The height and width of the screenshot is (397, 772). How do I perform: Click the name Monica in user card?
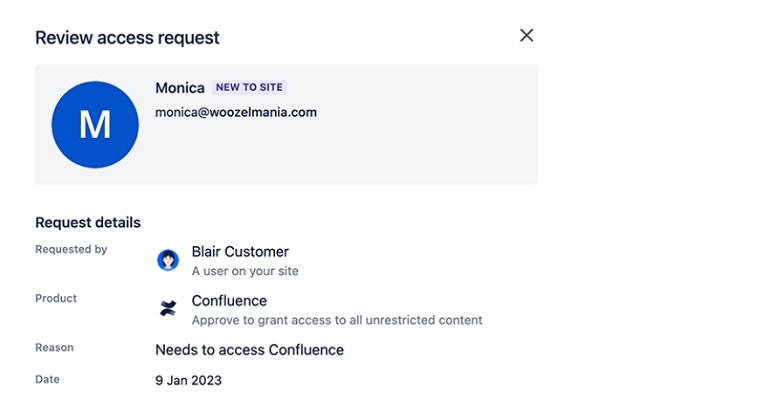point(180,88)
